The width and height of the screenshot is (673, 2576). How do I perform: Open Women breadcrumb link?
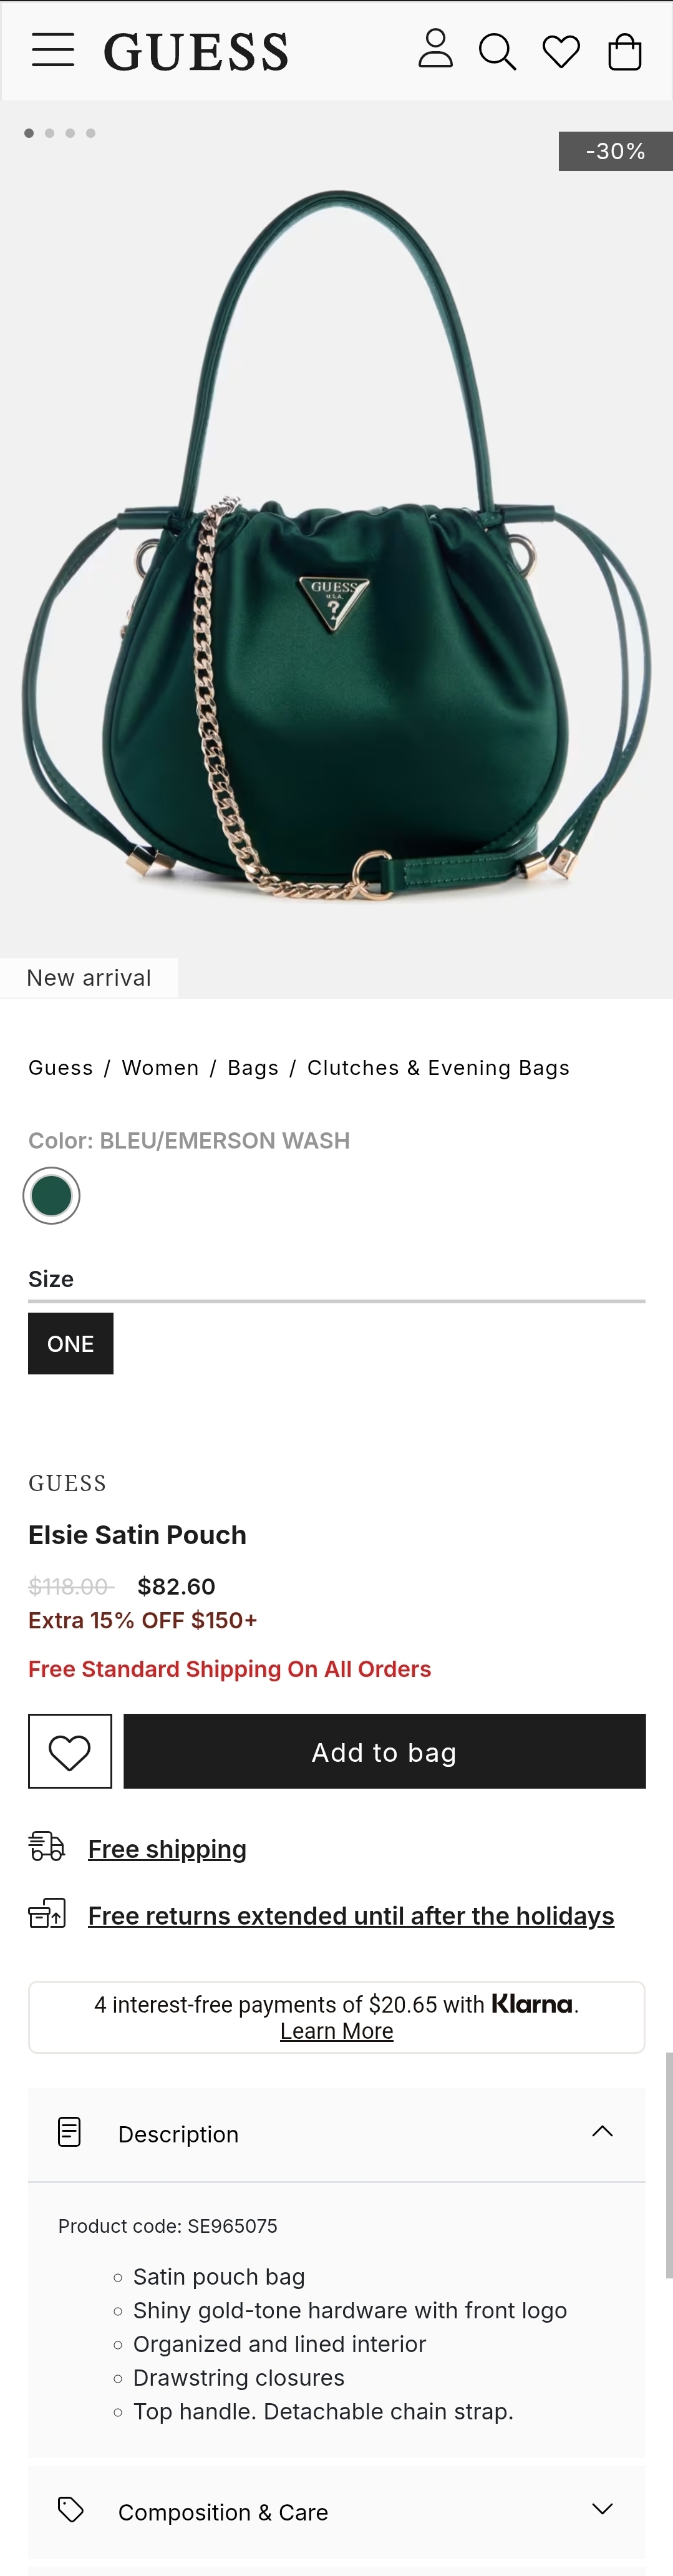click(160, 1068)
